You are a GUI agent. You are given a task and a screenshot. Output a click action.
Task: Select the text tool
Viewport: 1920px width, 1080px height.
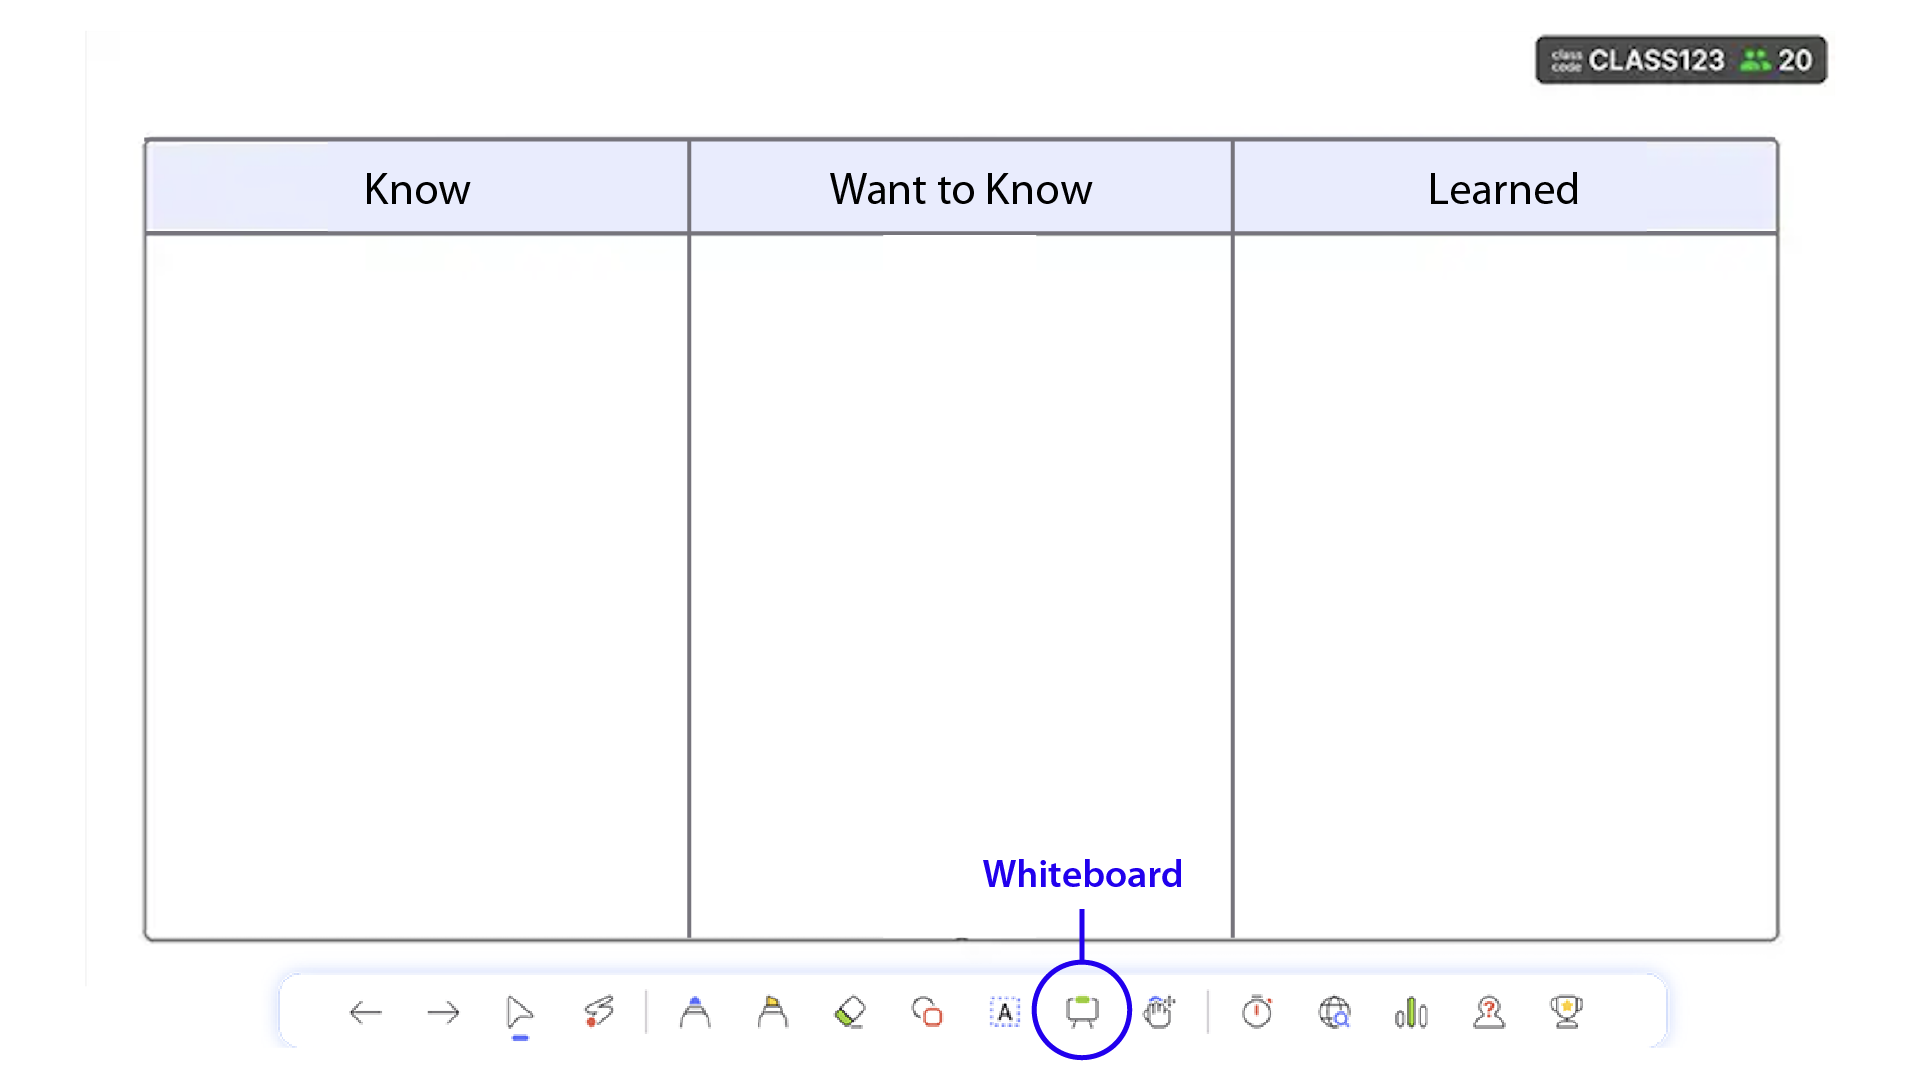pos(1005,1011)
